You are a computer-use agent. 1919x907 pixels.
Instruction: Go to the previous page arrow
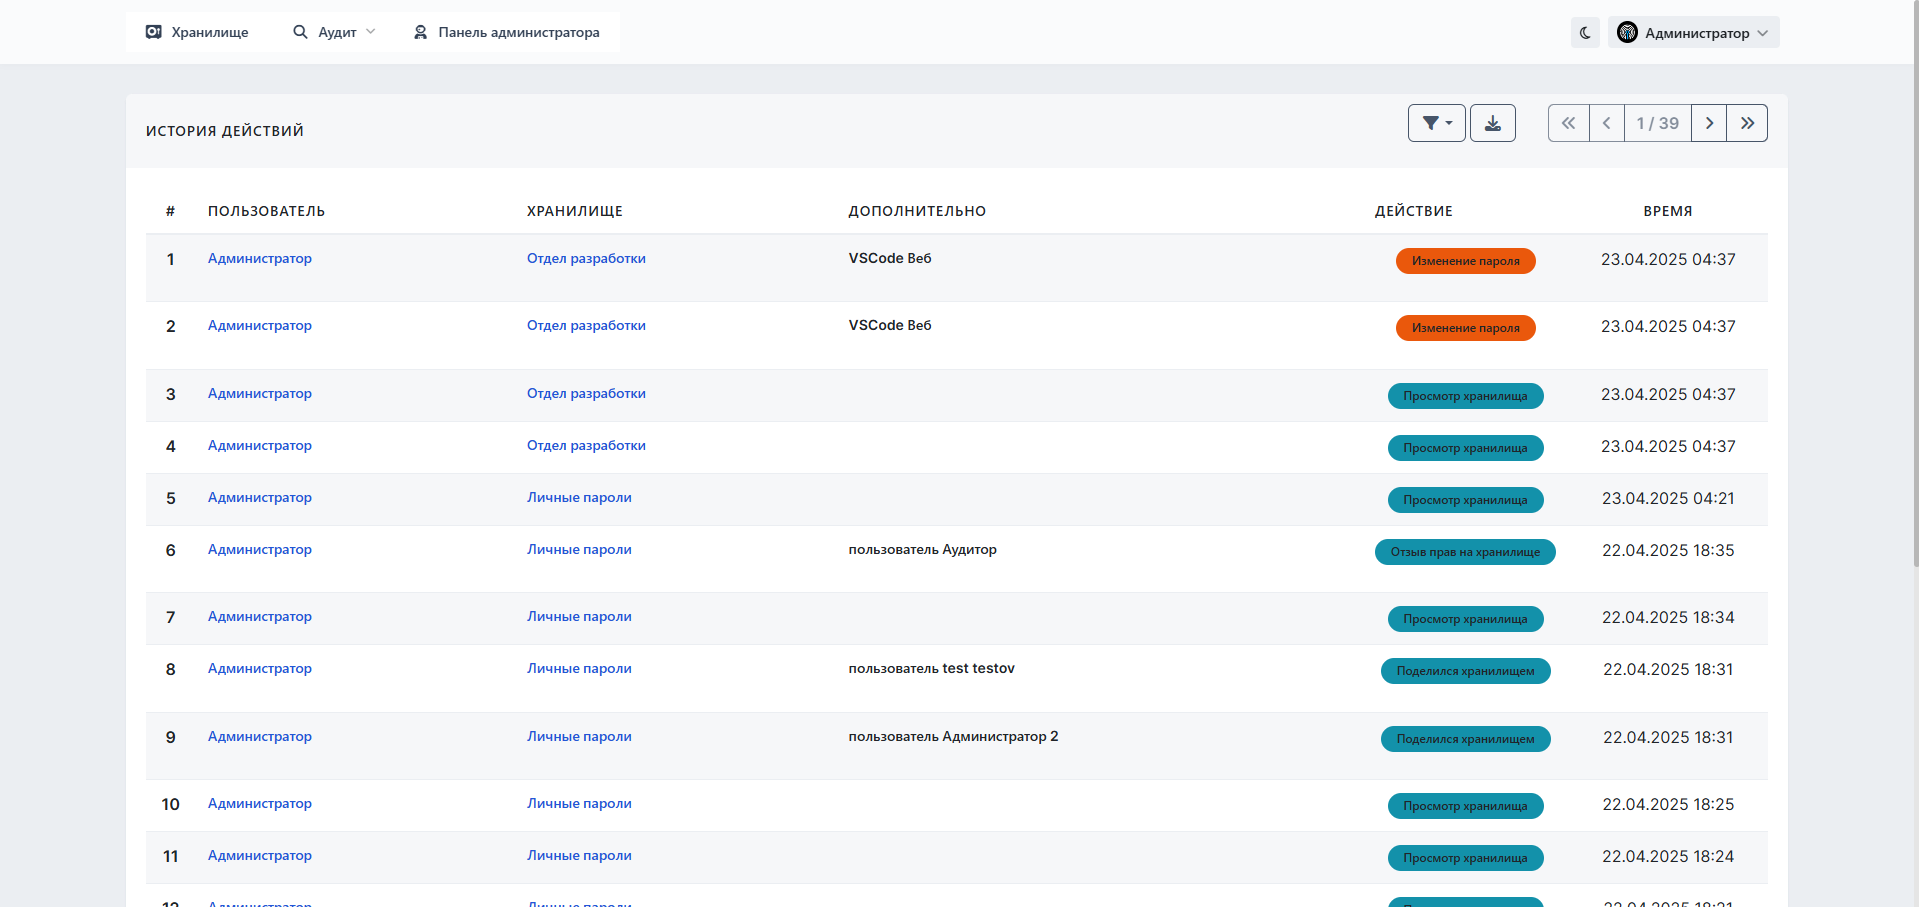click(1606, 123)
